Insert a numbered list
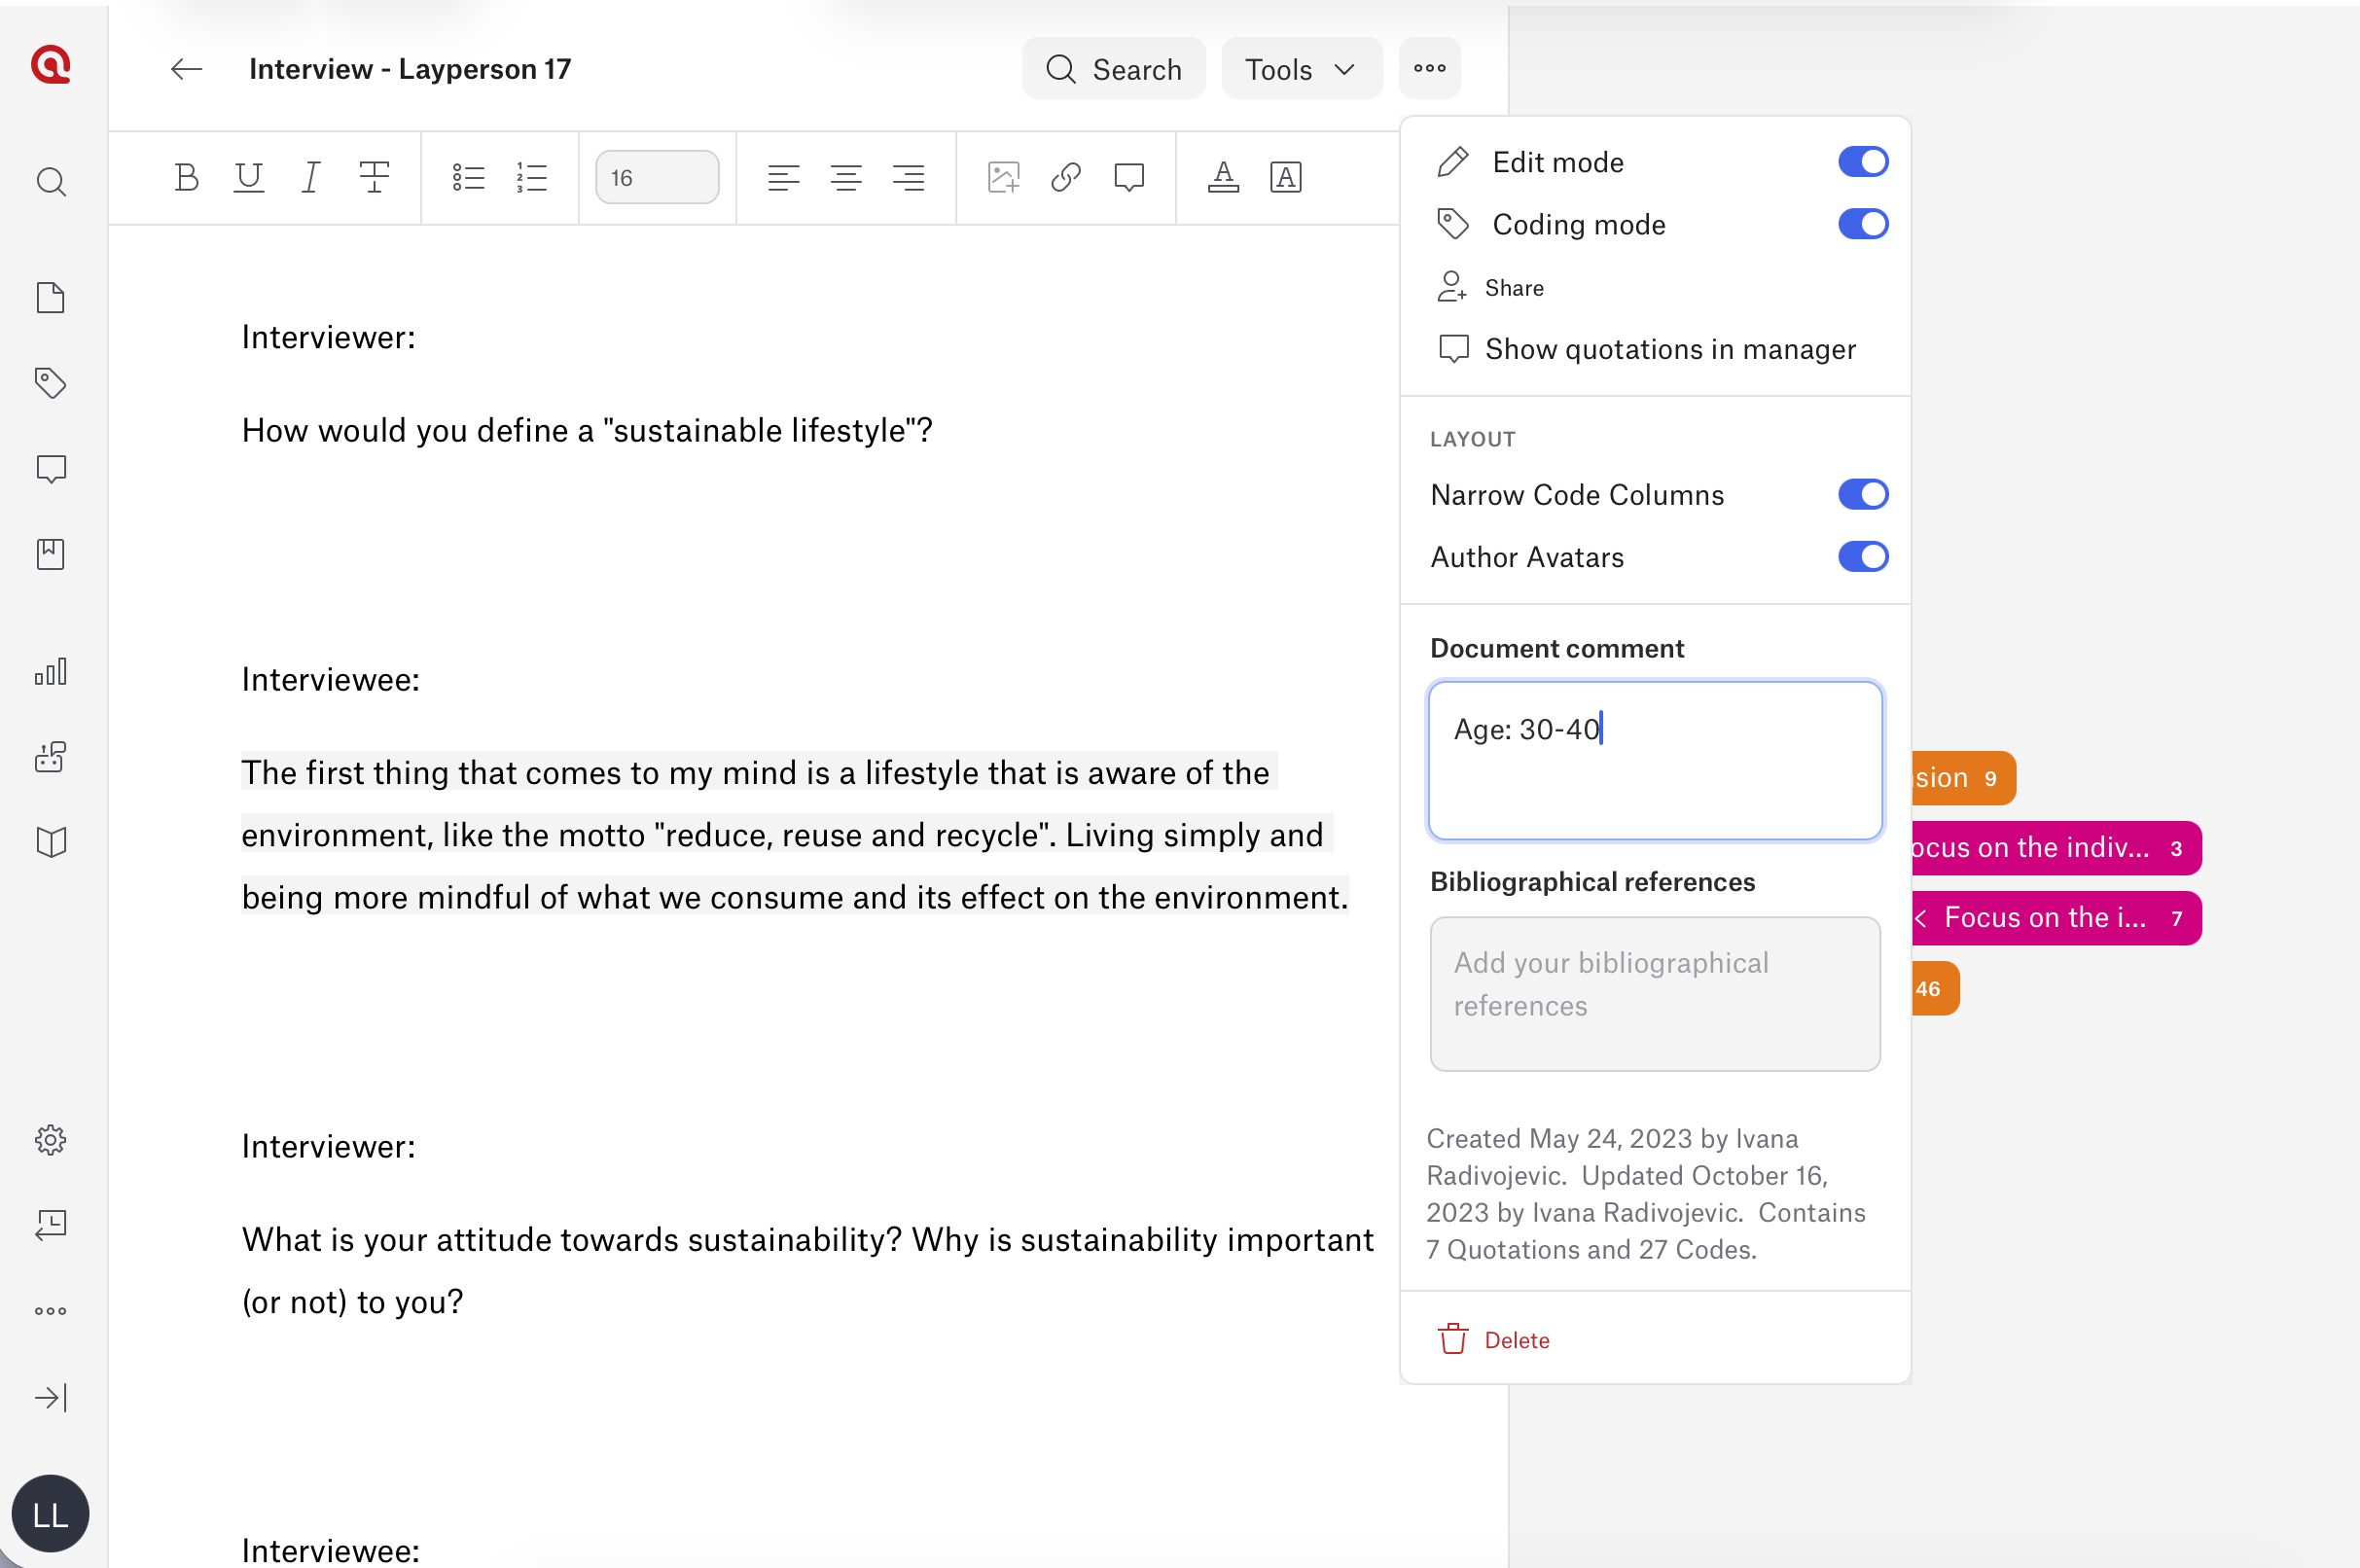The width and height of the screenshot is (2360, 1568). point(531,177)
